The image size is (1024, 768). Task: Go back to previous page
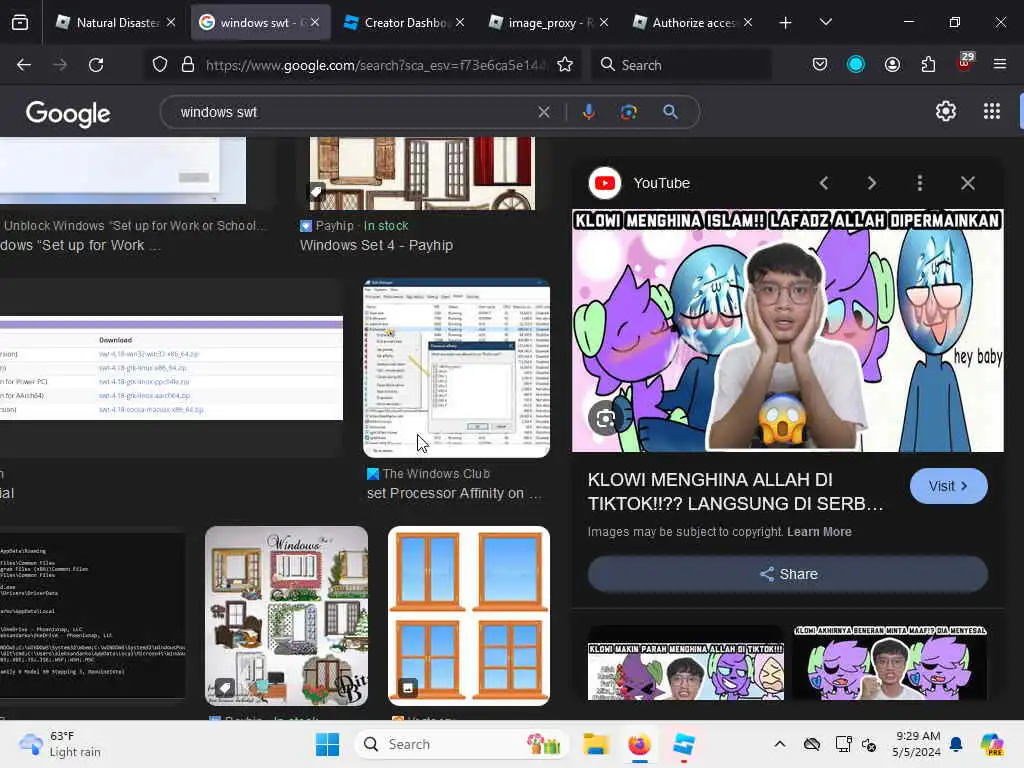click(24, 65)
